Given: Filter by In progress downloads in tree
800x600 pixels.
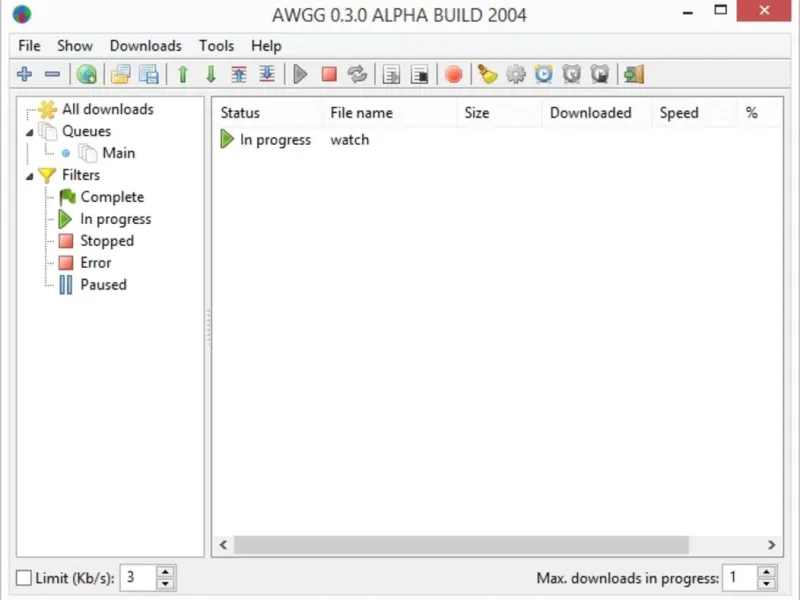Looking at the screenshot, I should (115, 219).
